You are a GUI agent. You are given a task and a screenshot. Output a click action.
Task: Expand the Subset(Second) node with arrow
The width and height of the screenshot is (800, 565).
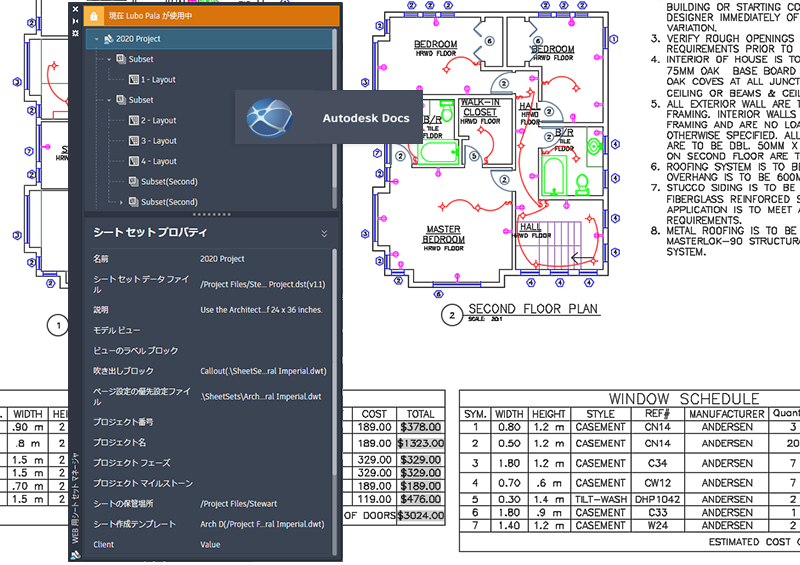click(x=121, y=202)
